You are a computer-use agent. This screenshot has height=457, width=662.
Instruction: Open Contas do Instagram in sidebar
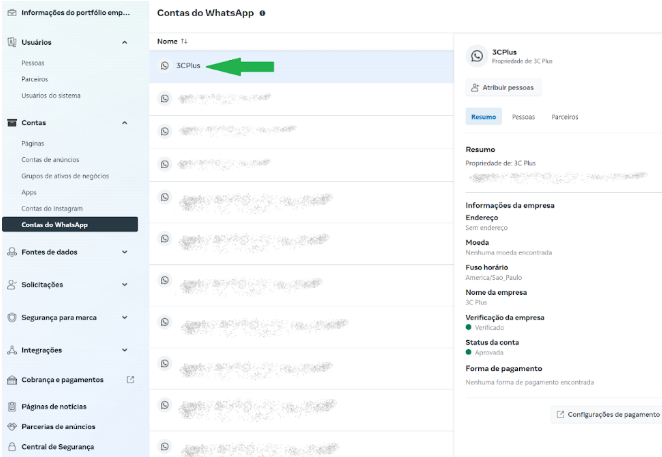(50, 208)
